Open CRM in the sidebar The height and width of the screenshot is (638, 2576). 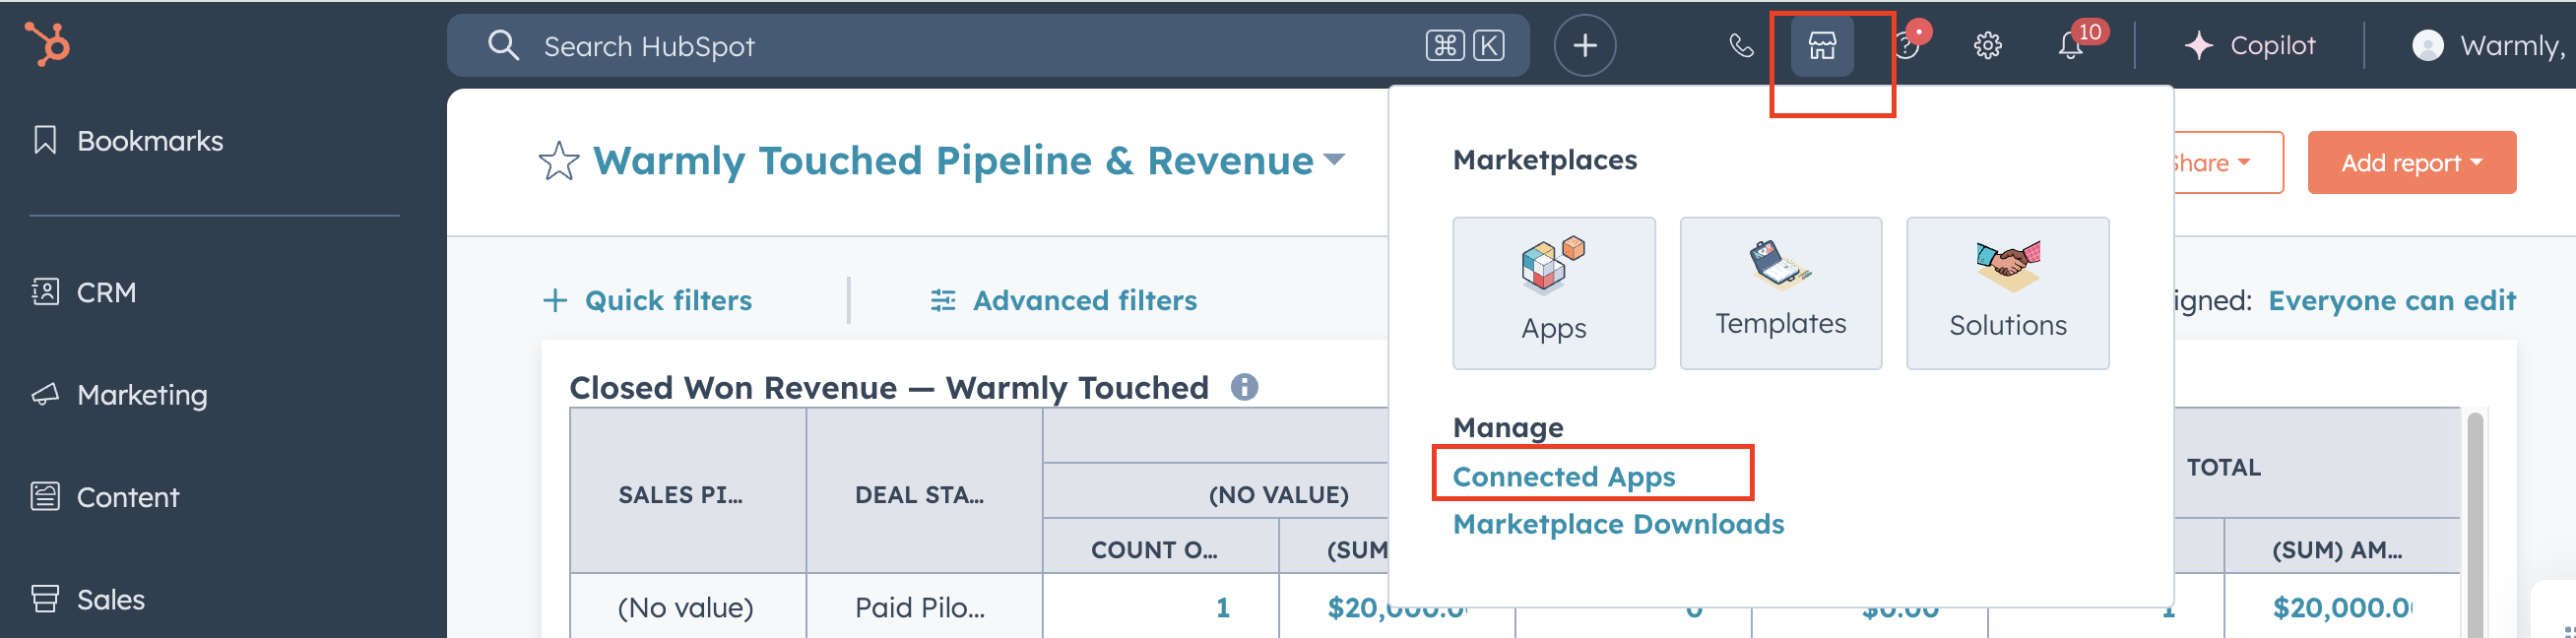coord(106,293)
